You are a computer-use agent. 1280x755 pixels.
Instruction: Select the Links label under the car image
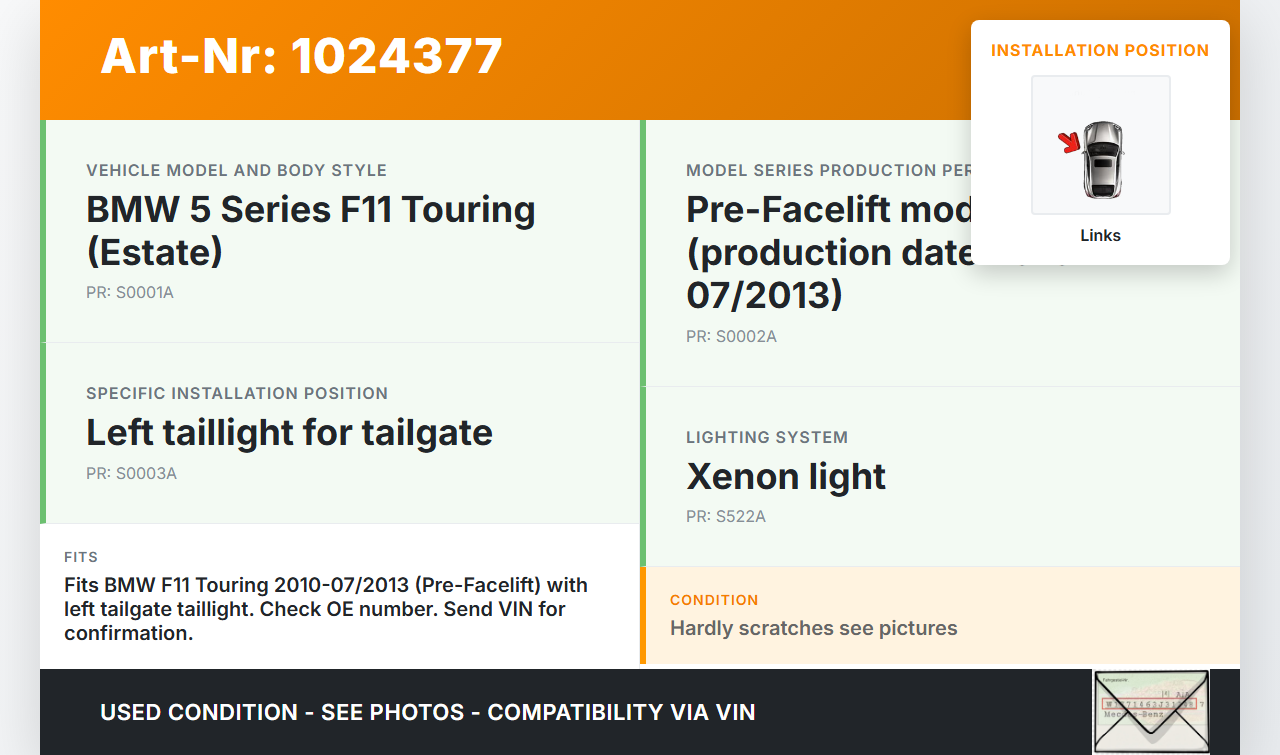click(1100, 236)
